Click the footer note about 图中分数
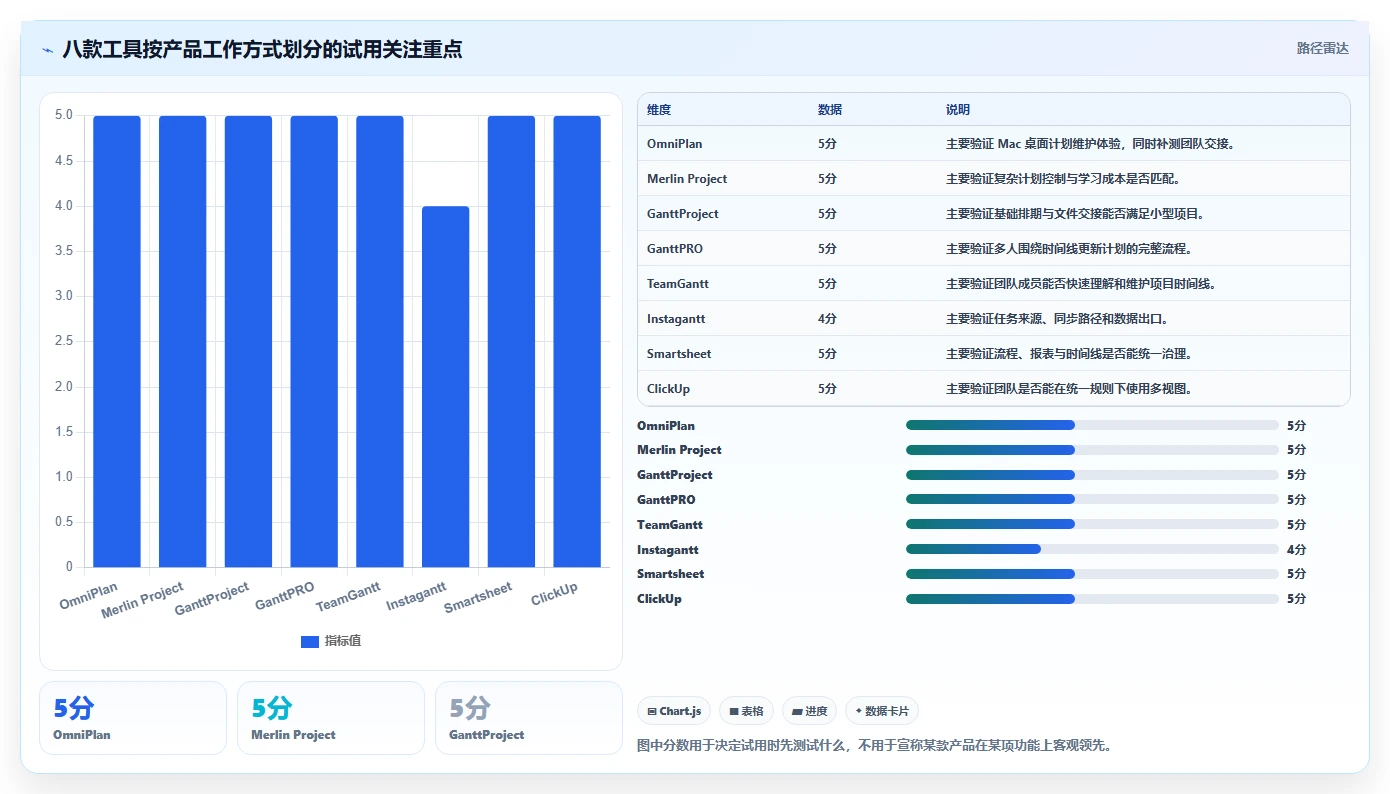Image resolution: width=1390 pixels, height=794 pixels. pyautogui.click(x=875, y=745)
